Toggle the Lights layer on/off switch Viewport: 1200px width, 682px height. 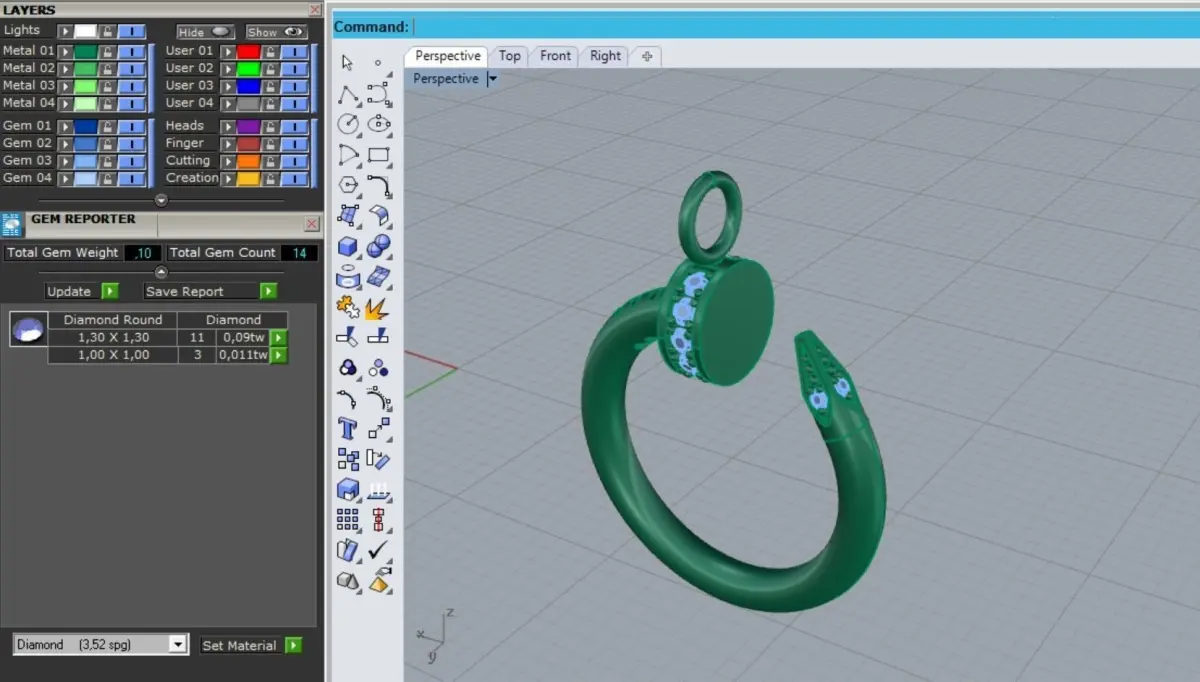point(131,32)
